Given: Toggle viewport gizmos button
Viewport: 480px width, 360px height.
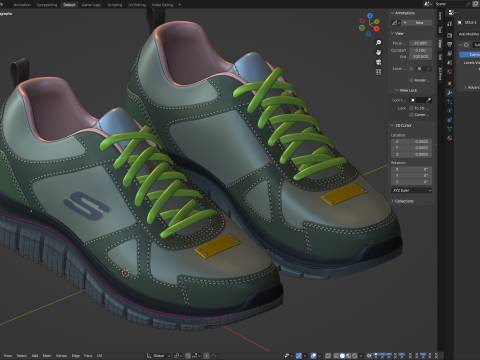Looking at the screenshot, I should (299, 356).
